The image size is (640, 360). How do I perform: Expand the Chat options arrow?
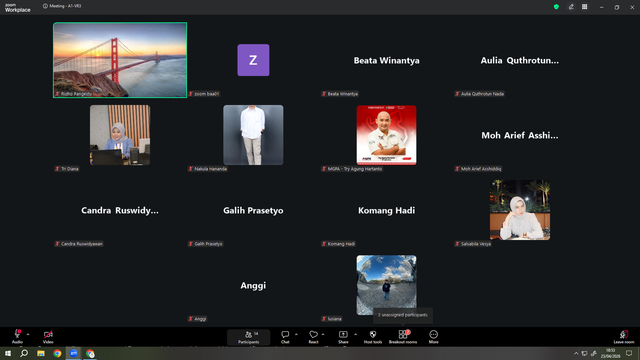coord(296,335)
